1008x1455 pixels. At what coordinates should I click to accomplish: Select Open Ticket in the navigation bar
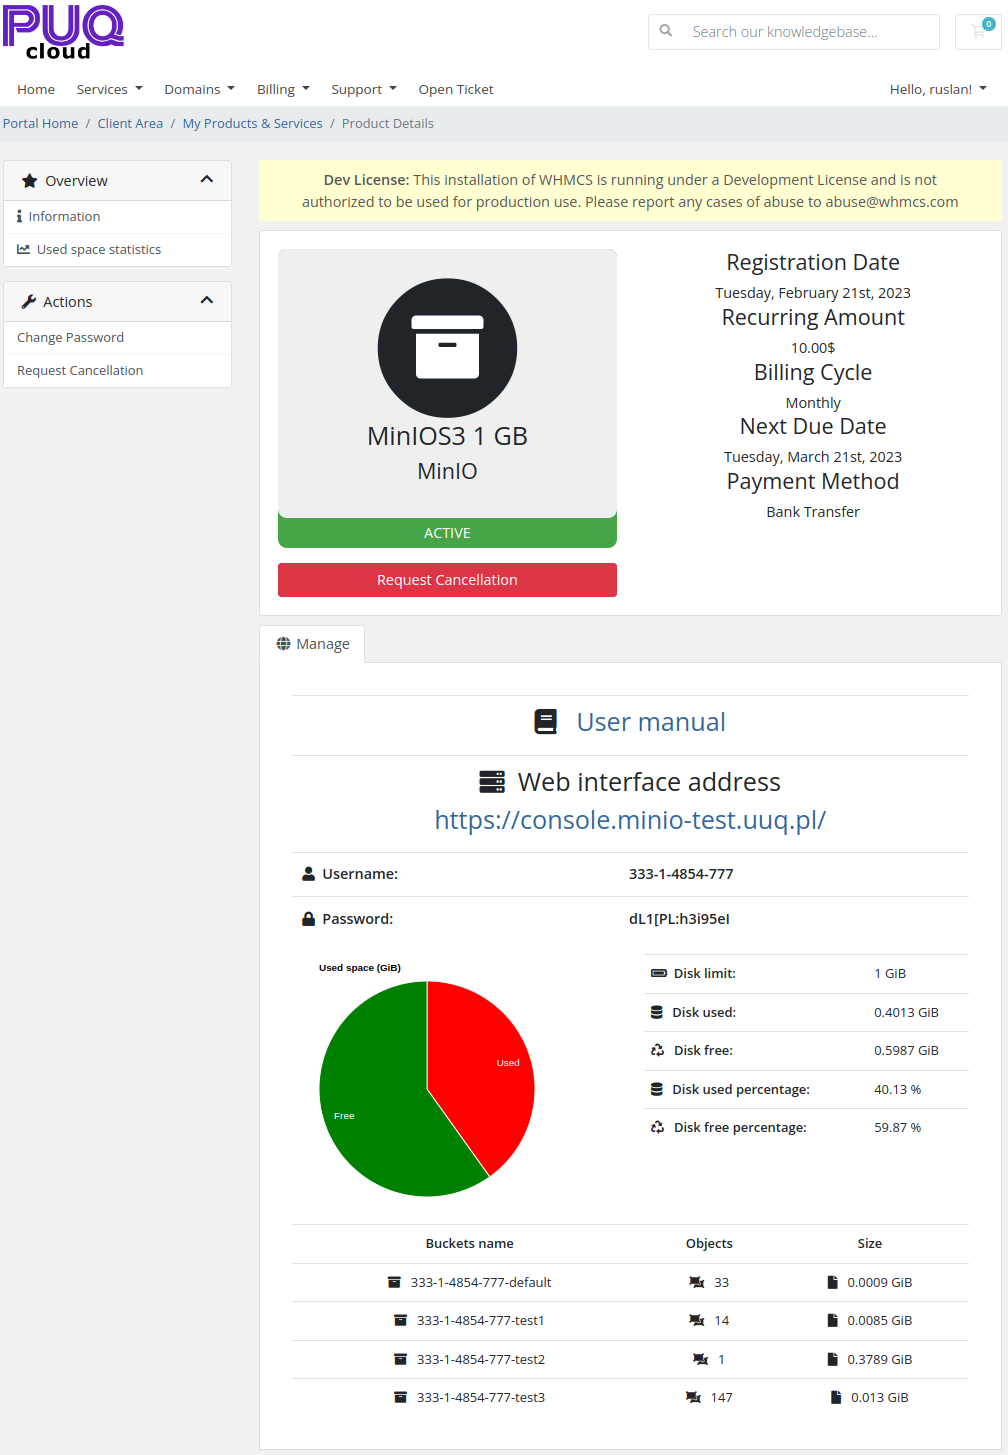pos(456,89)
